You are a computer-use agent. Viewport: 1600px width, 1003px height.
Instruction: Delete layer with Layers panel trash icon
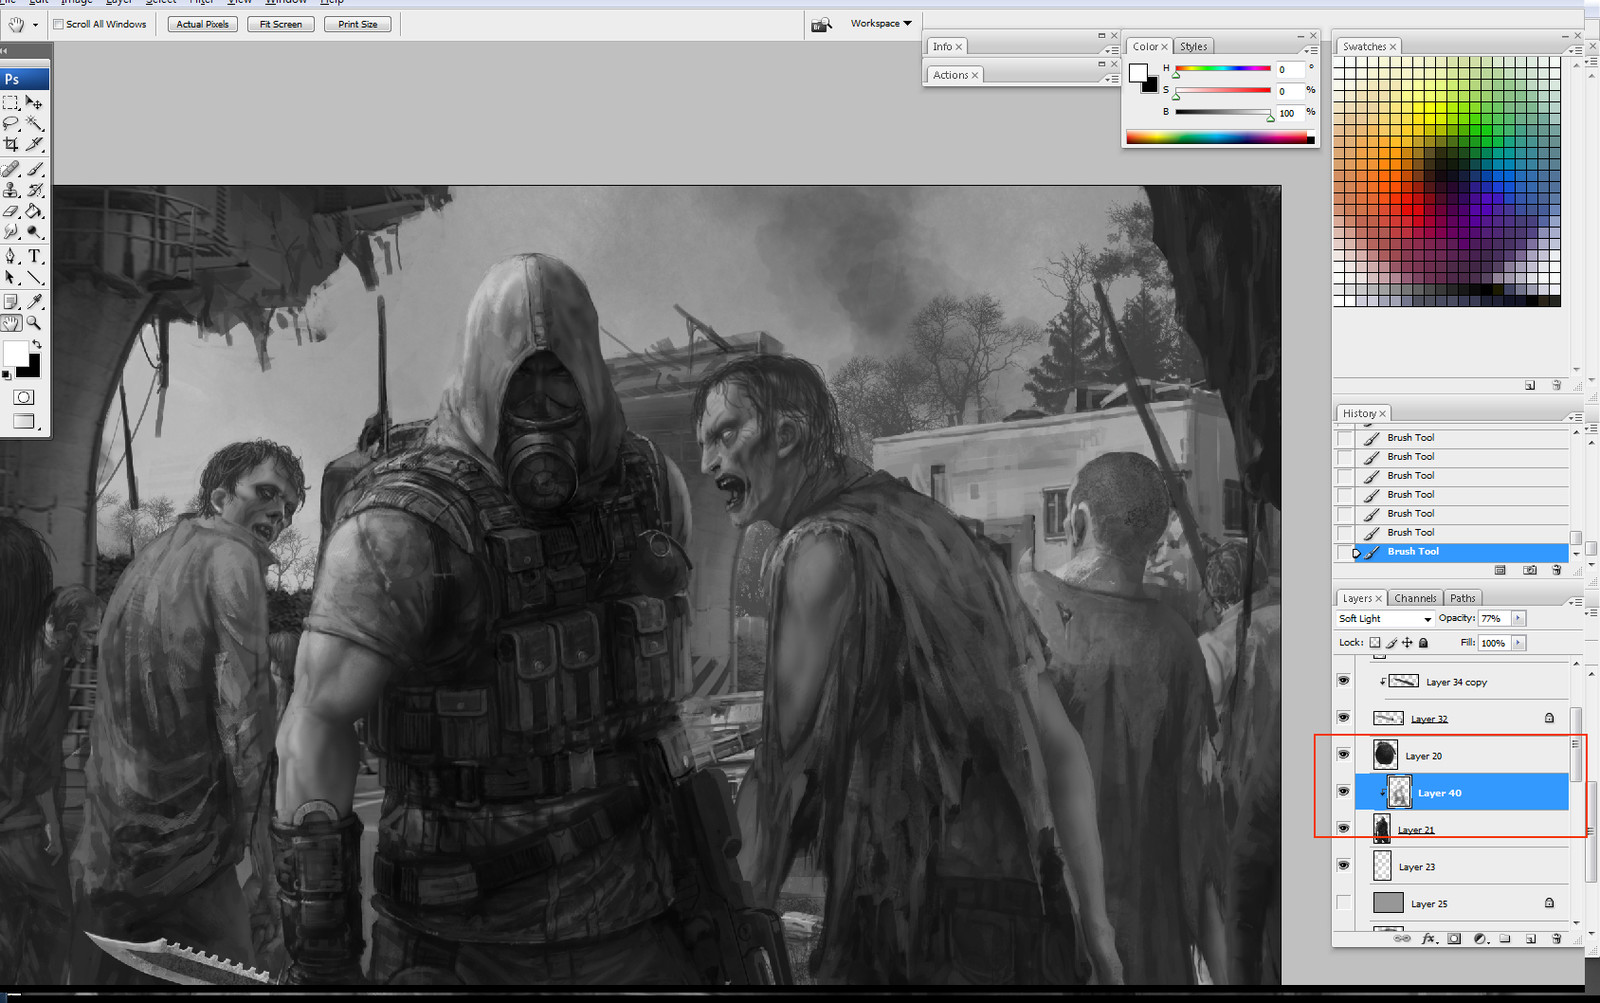pos(1556,938)
